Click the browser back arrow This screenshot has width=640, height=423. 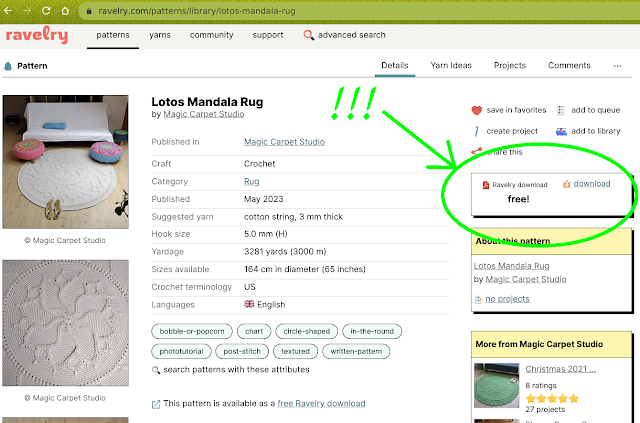8,11
